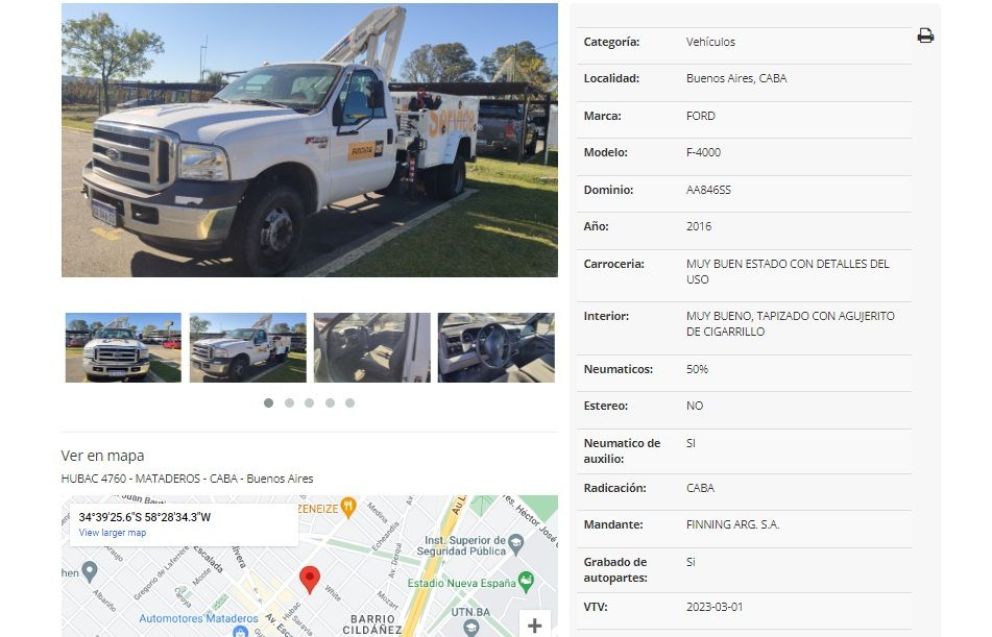Select the fourth carousel pagination dot
The height and width of the screenshot is (637, 992).
[330, 403]
